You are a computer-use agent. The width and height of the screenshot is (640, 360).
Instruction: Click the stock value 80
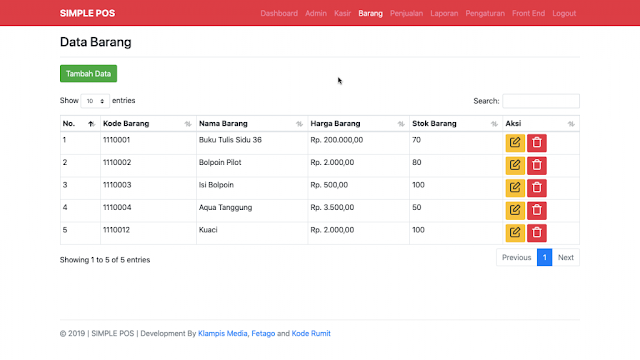pos(416,162)
